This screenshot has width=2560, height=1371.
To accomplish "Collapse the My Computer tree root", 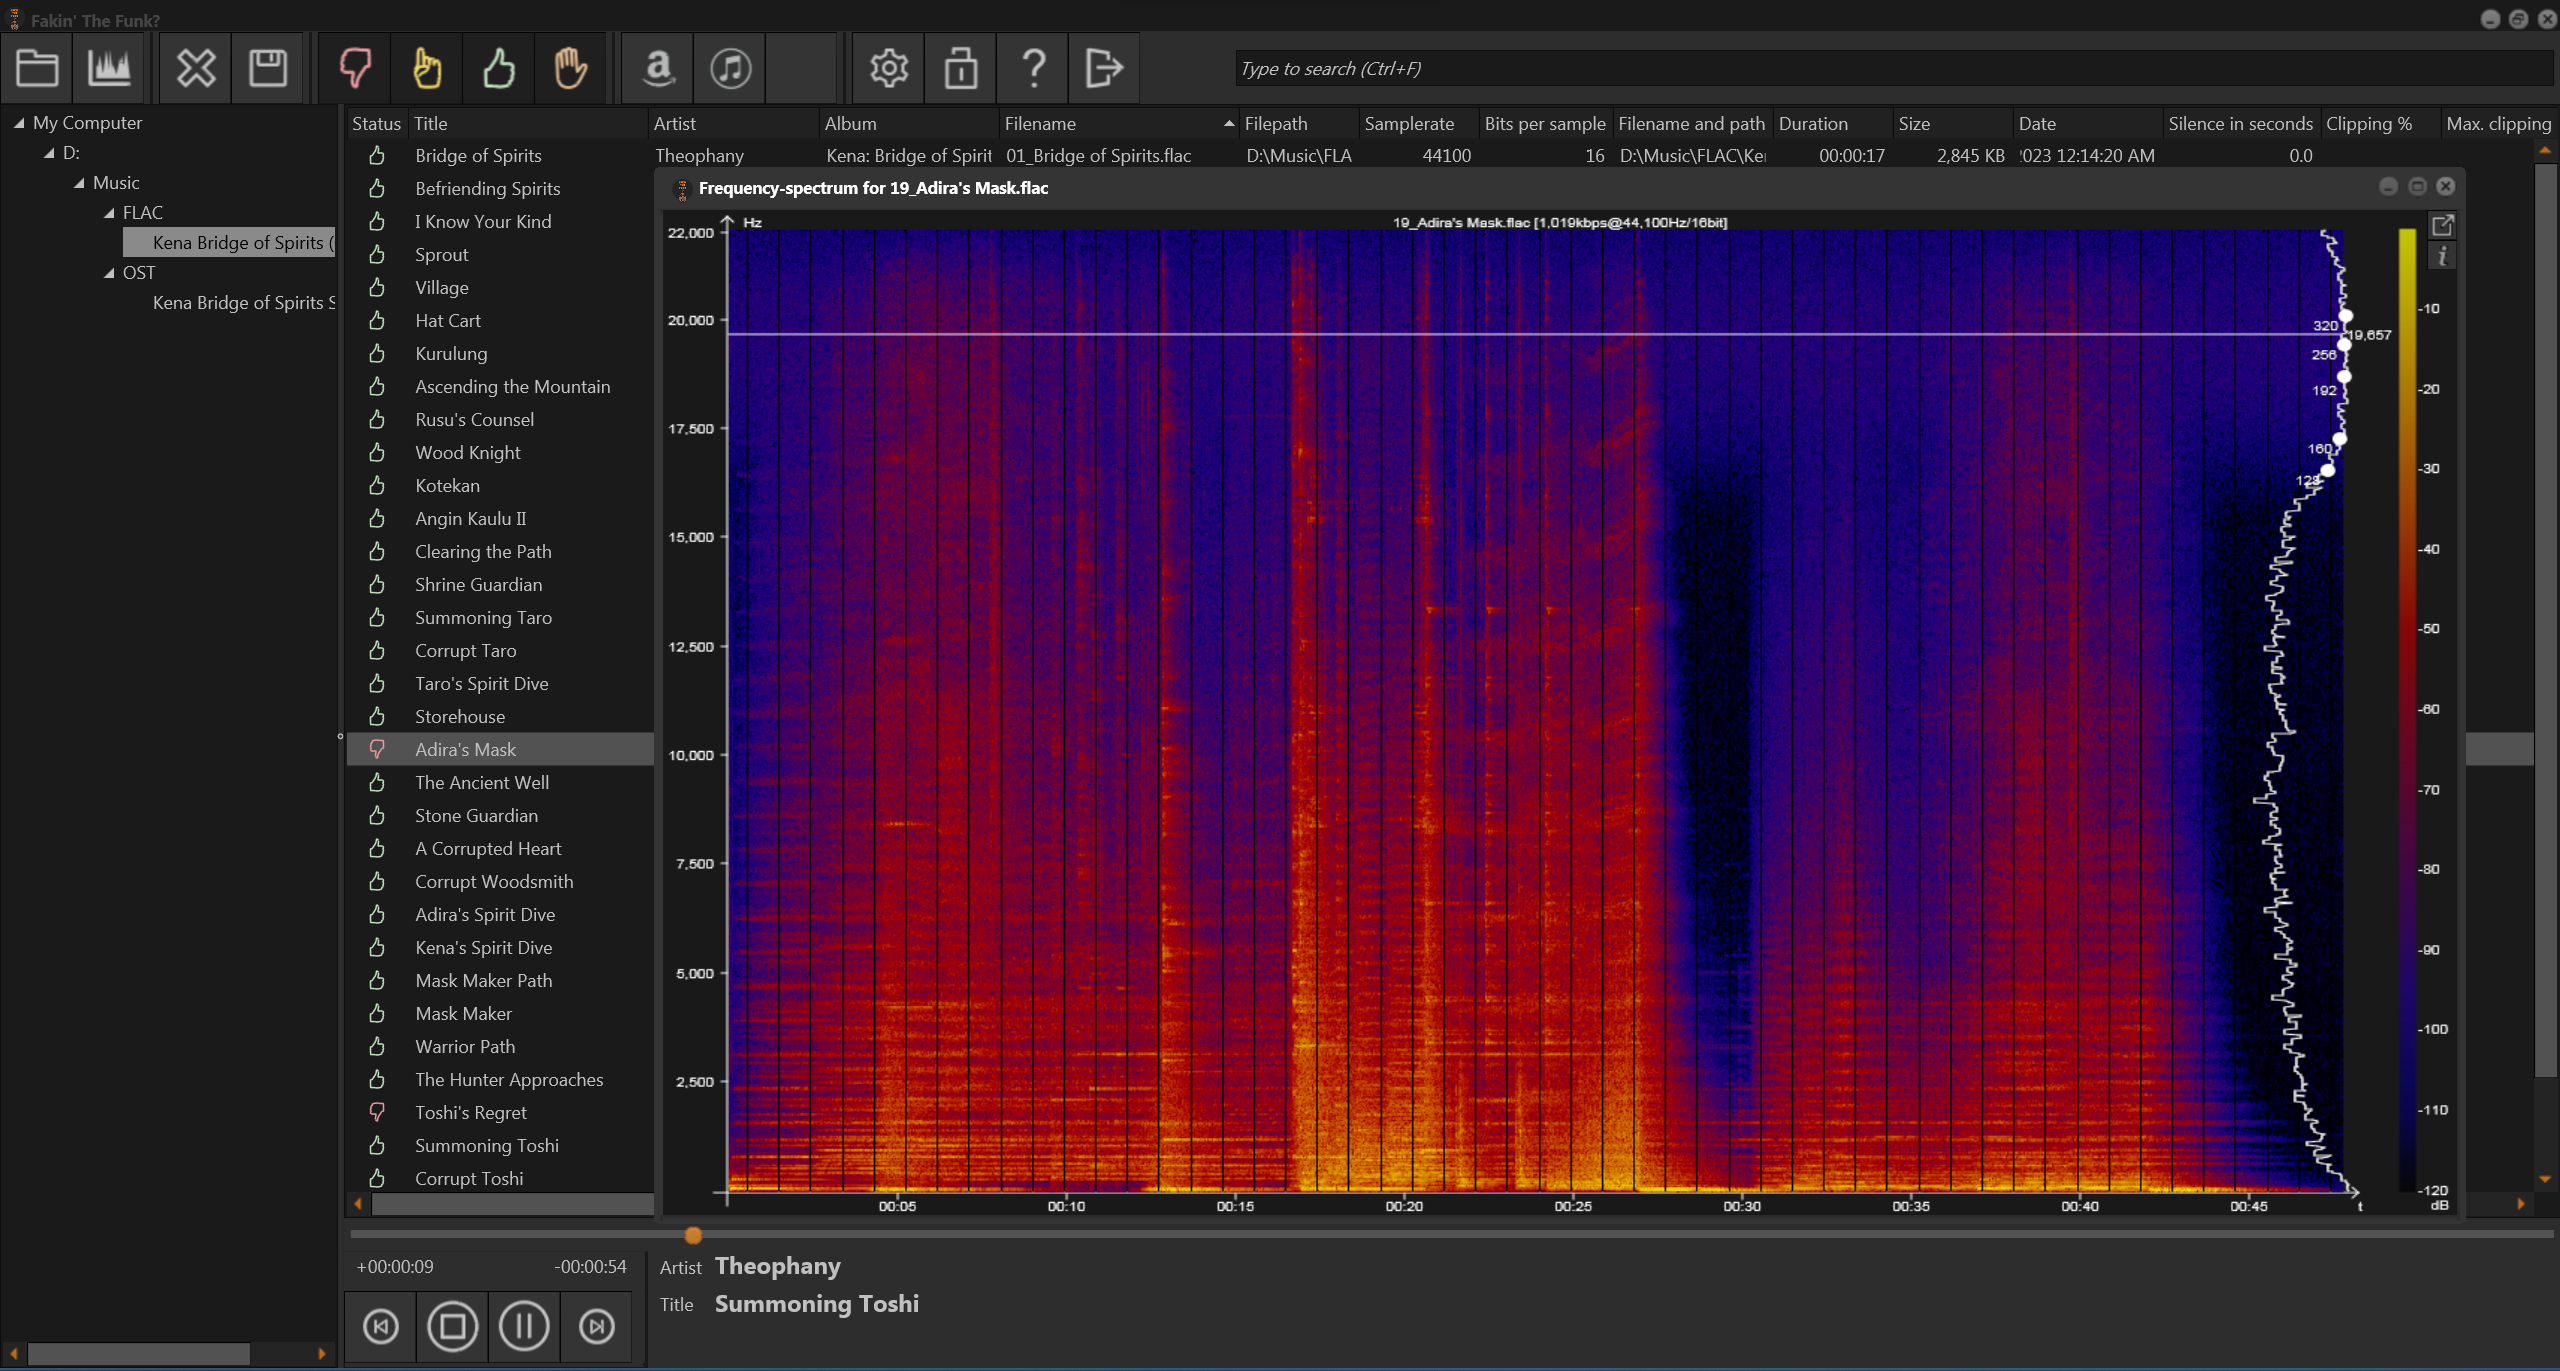I will click(x=19, y=123).
